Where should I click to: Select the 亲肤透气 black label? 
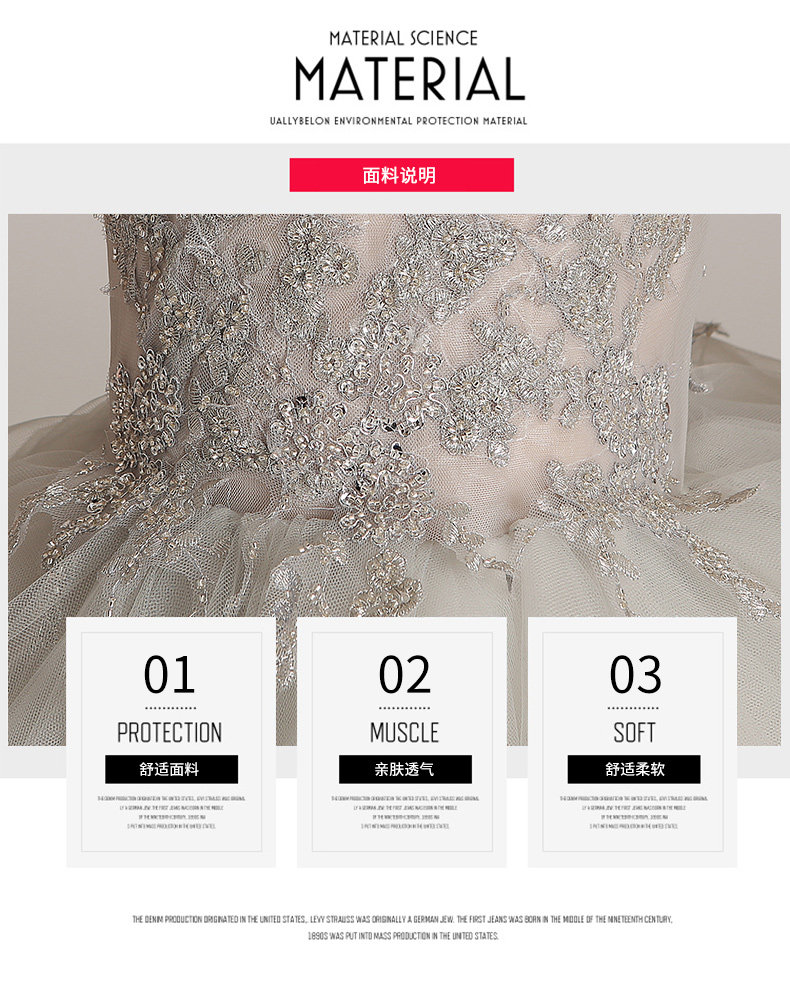(x=405, y=769)
